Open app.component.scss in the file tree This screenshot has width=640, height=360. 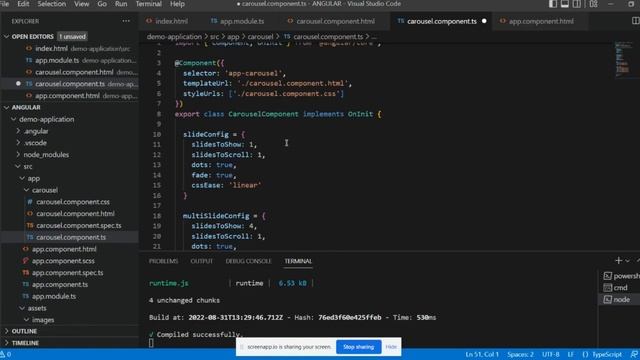coord(63,261)
